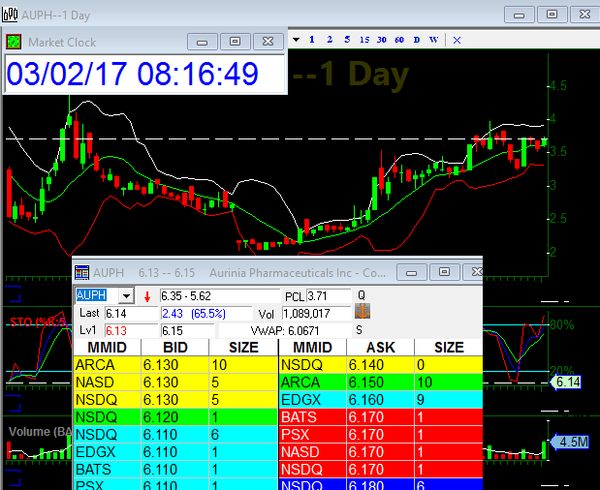Image resolution: width=600 pixels, height=490 pixels.
Task: Click the Market Clock green title icon
Action: pyautogui.click(x=14, y=41)
